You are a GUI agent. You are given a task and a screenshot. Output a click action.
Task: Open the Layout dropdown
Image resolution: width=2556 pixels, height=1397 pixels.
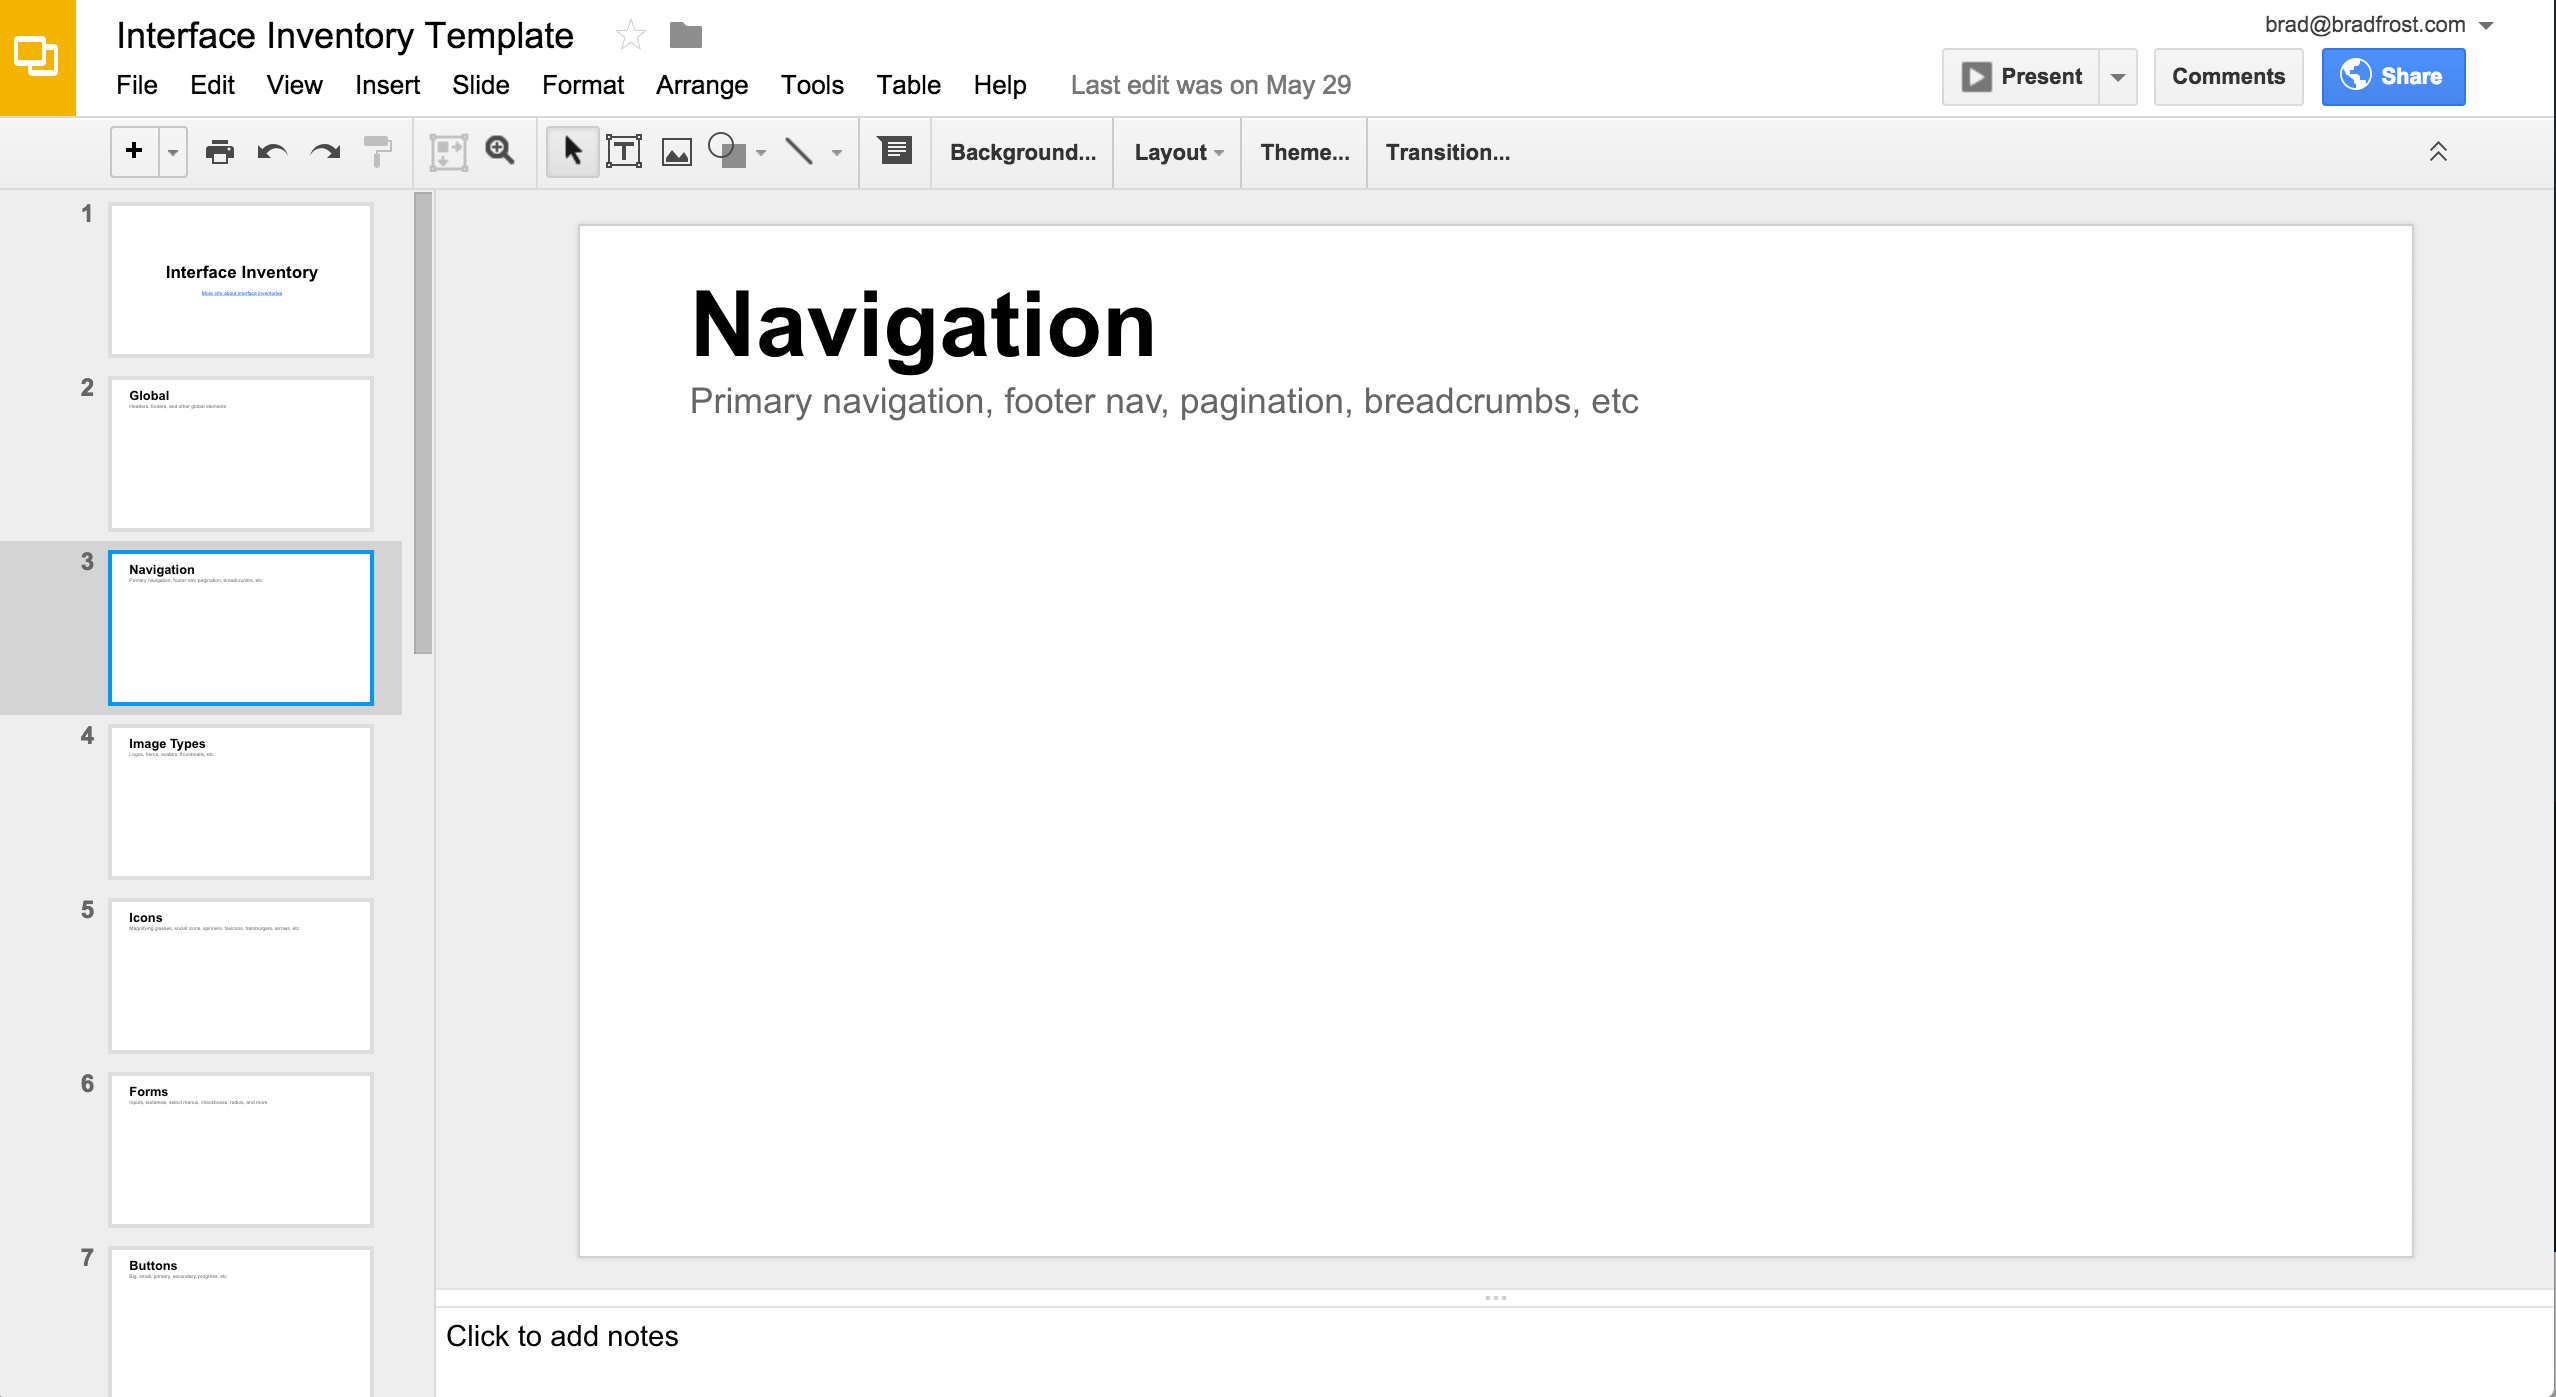coord(1178,152)
